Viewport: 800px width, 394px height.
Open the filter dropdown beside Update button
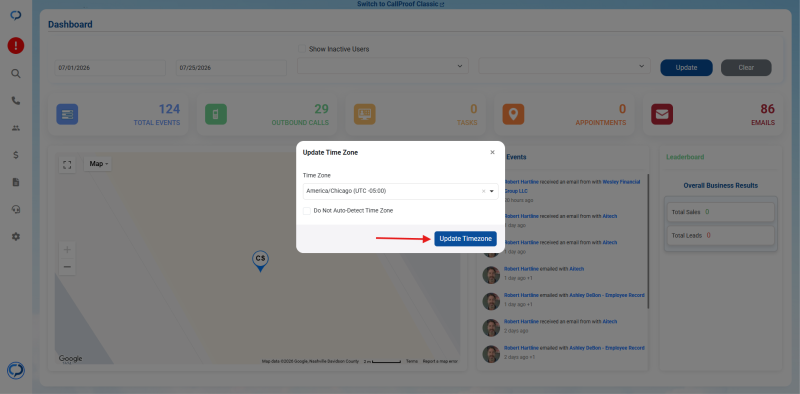click(564, 66)
